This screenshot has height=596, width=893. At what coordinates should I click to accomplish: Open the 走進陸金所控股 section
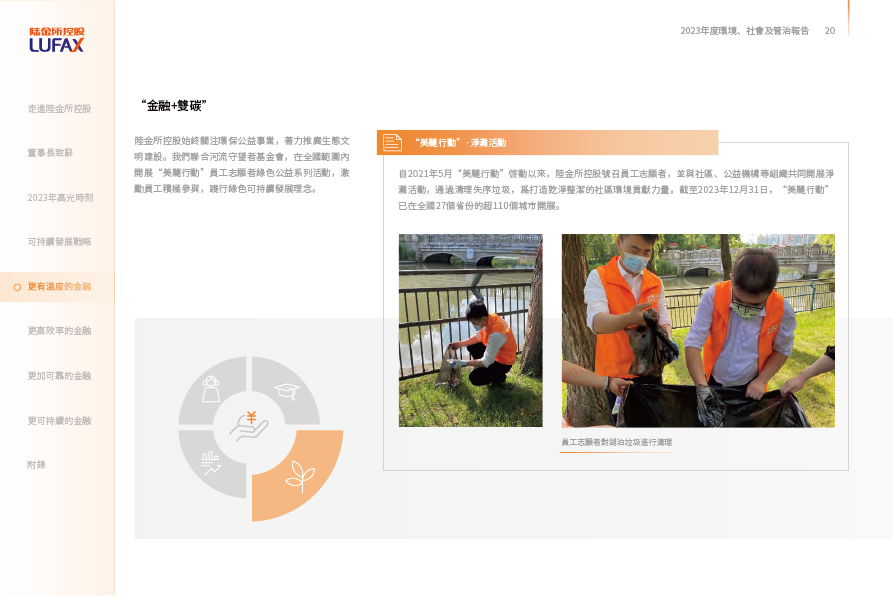tap(59, 108)
